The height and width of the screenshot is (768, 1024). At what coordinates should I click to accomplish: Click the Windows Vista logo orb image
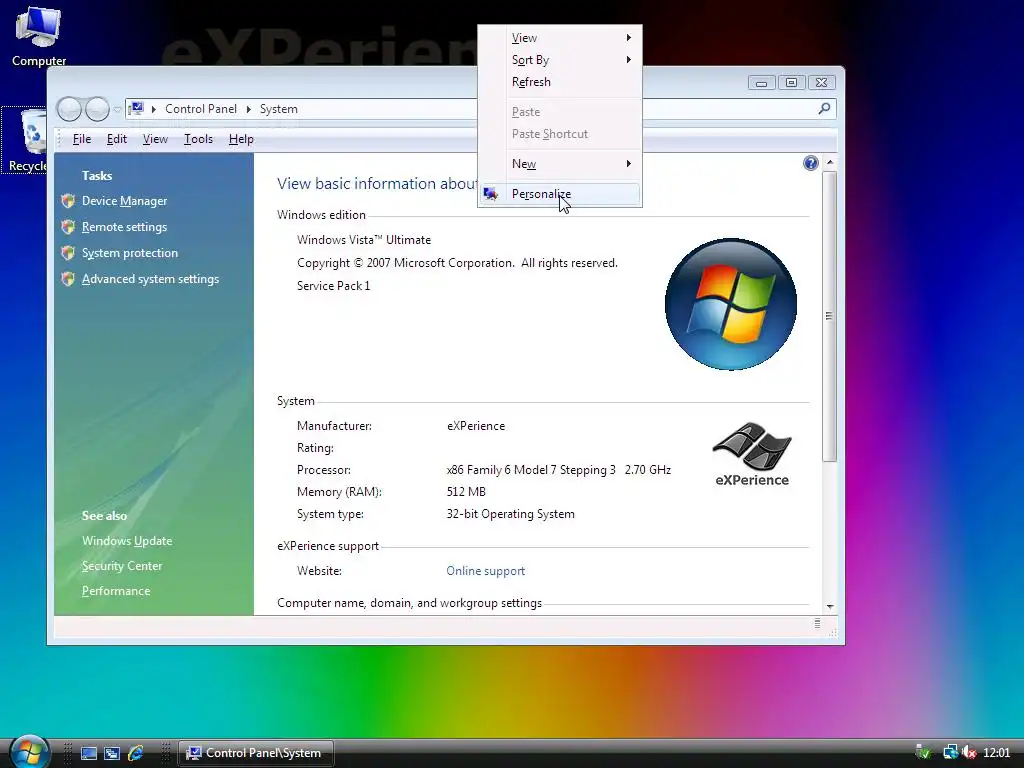(731, 304)
